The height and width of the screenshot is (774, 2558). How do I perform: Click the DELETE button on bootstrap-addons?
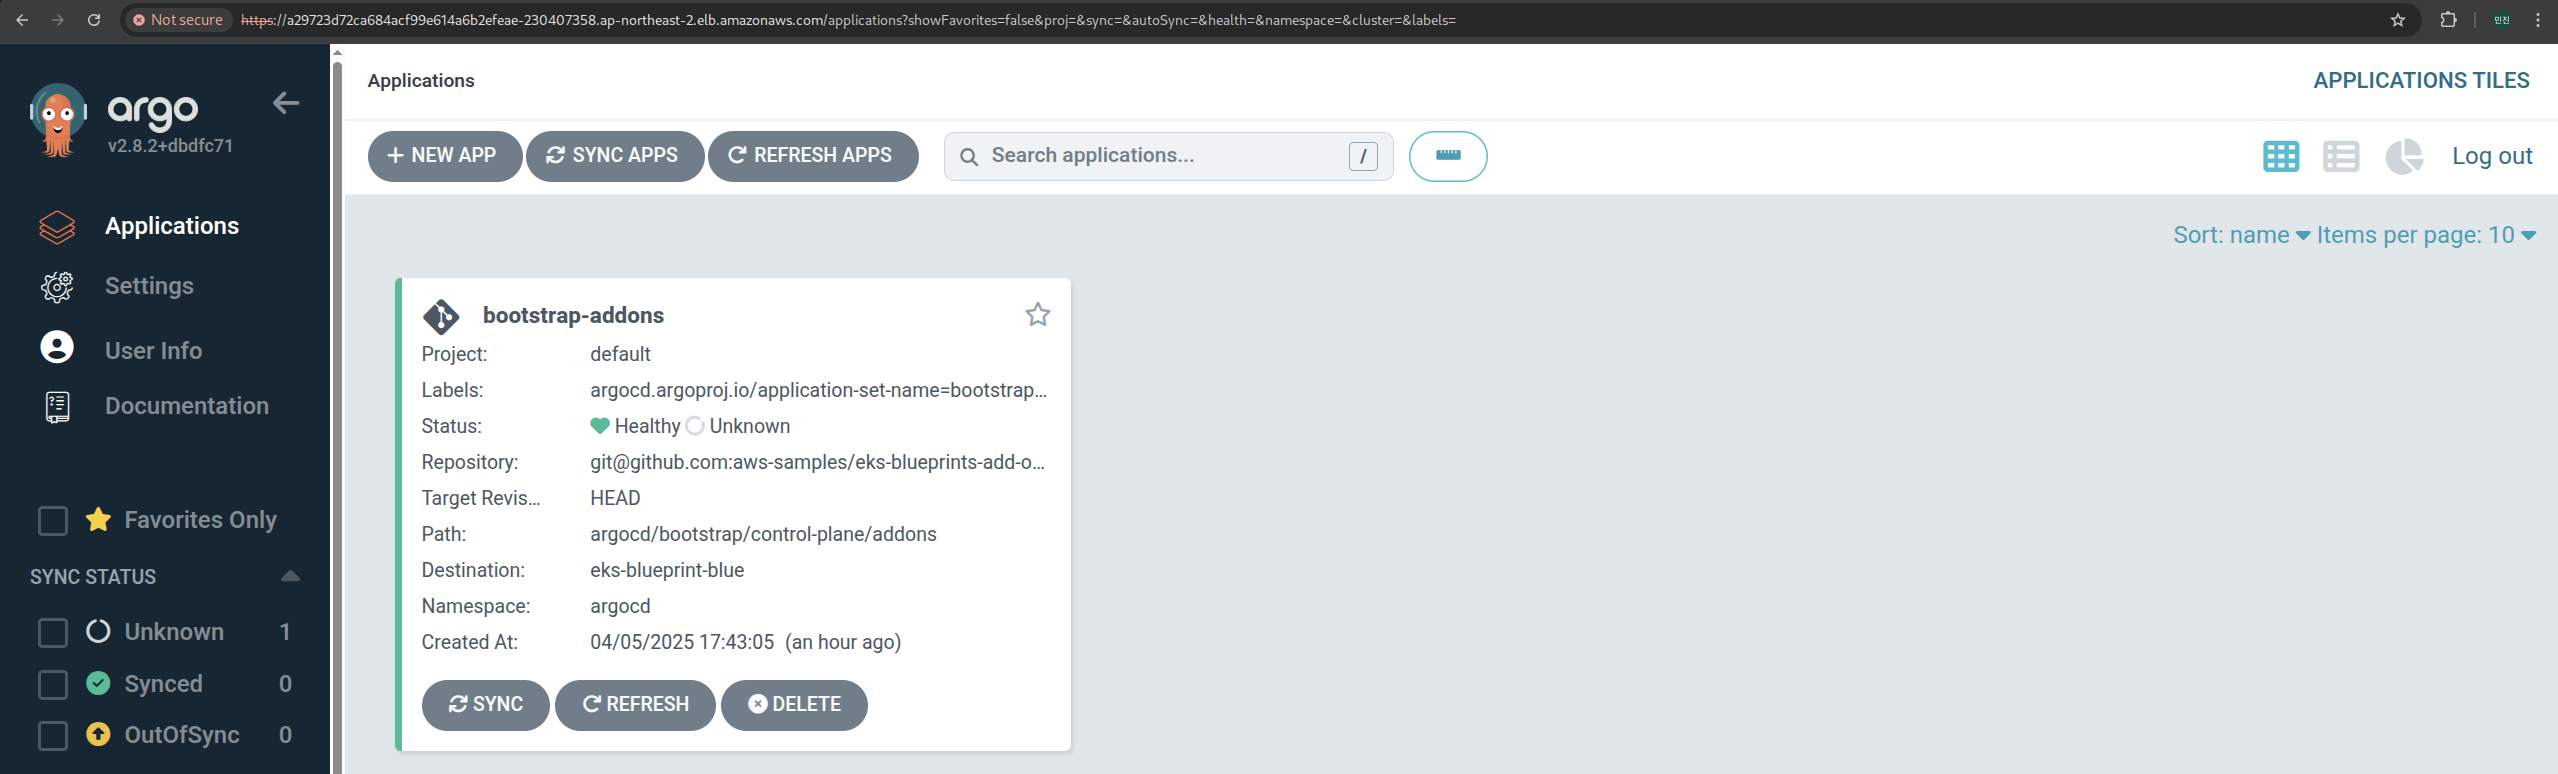tap(795, 705)
